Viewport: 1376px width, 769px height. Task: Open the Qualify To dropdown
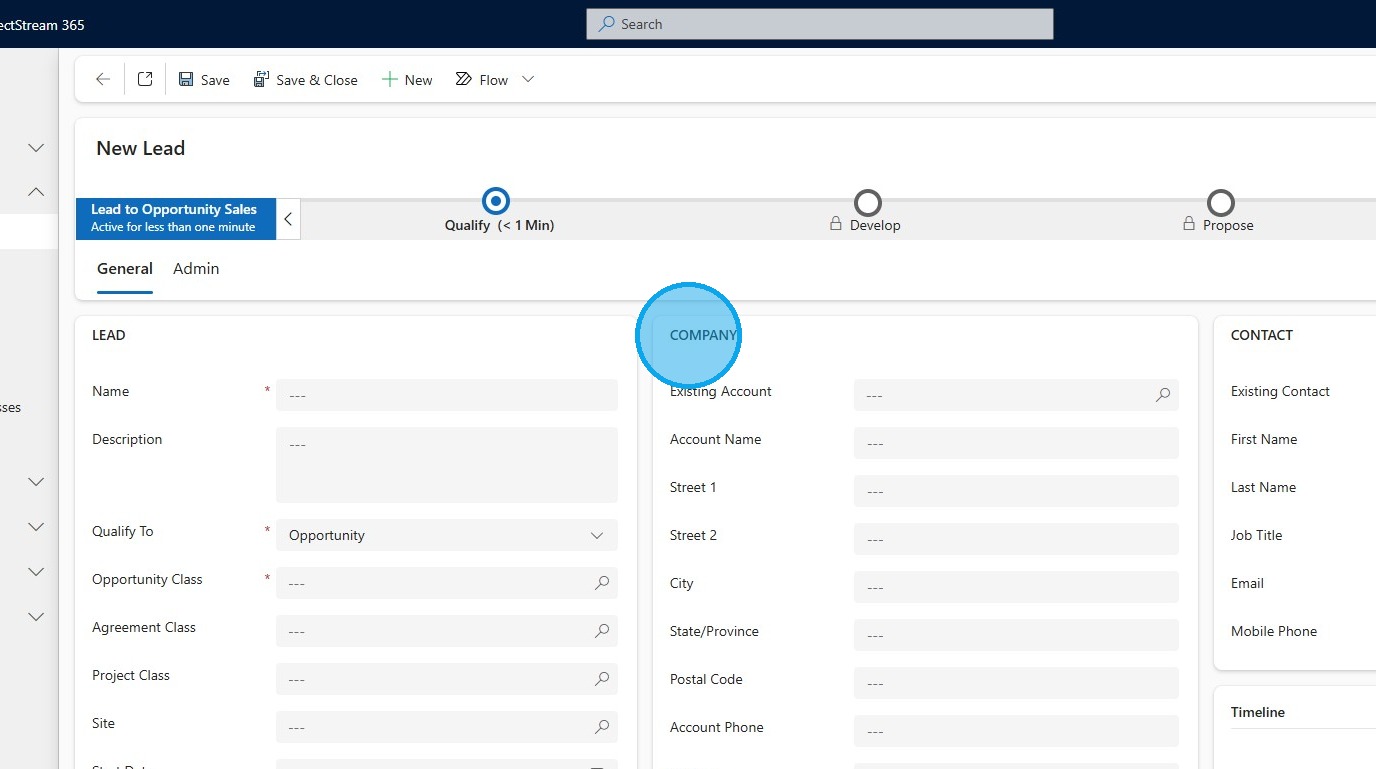[x=447, y=535]
